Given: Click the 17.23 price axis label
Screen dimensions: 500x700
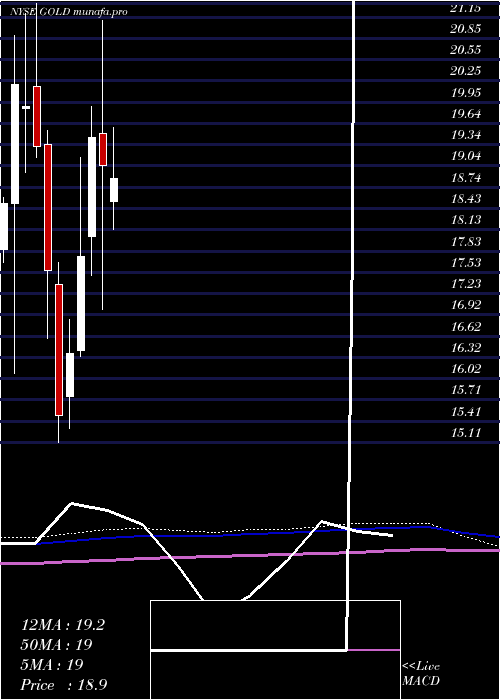Looking at the screenshot, I should 466,284.
